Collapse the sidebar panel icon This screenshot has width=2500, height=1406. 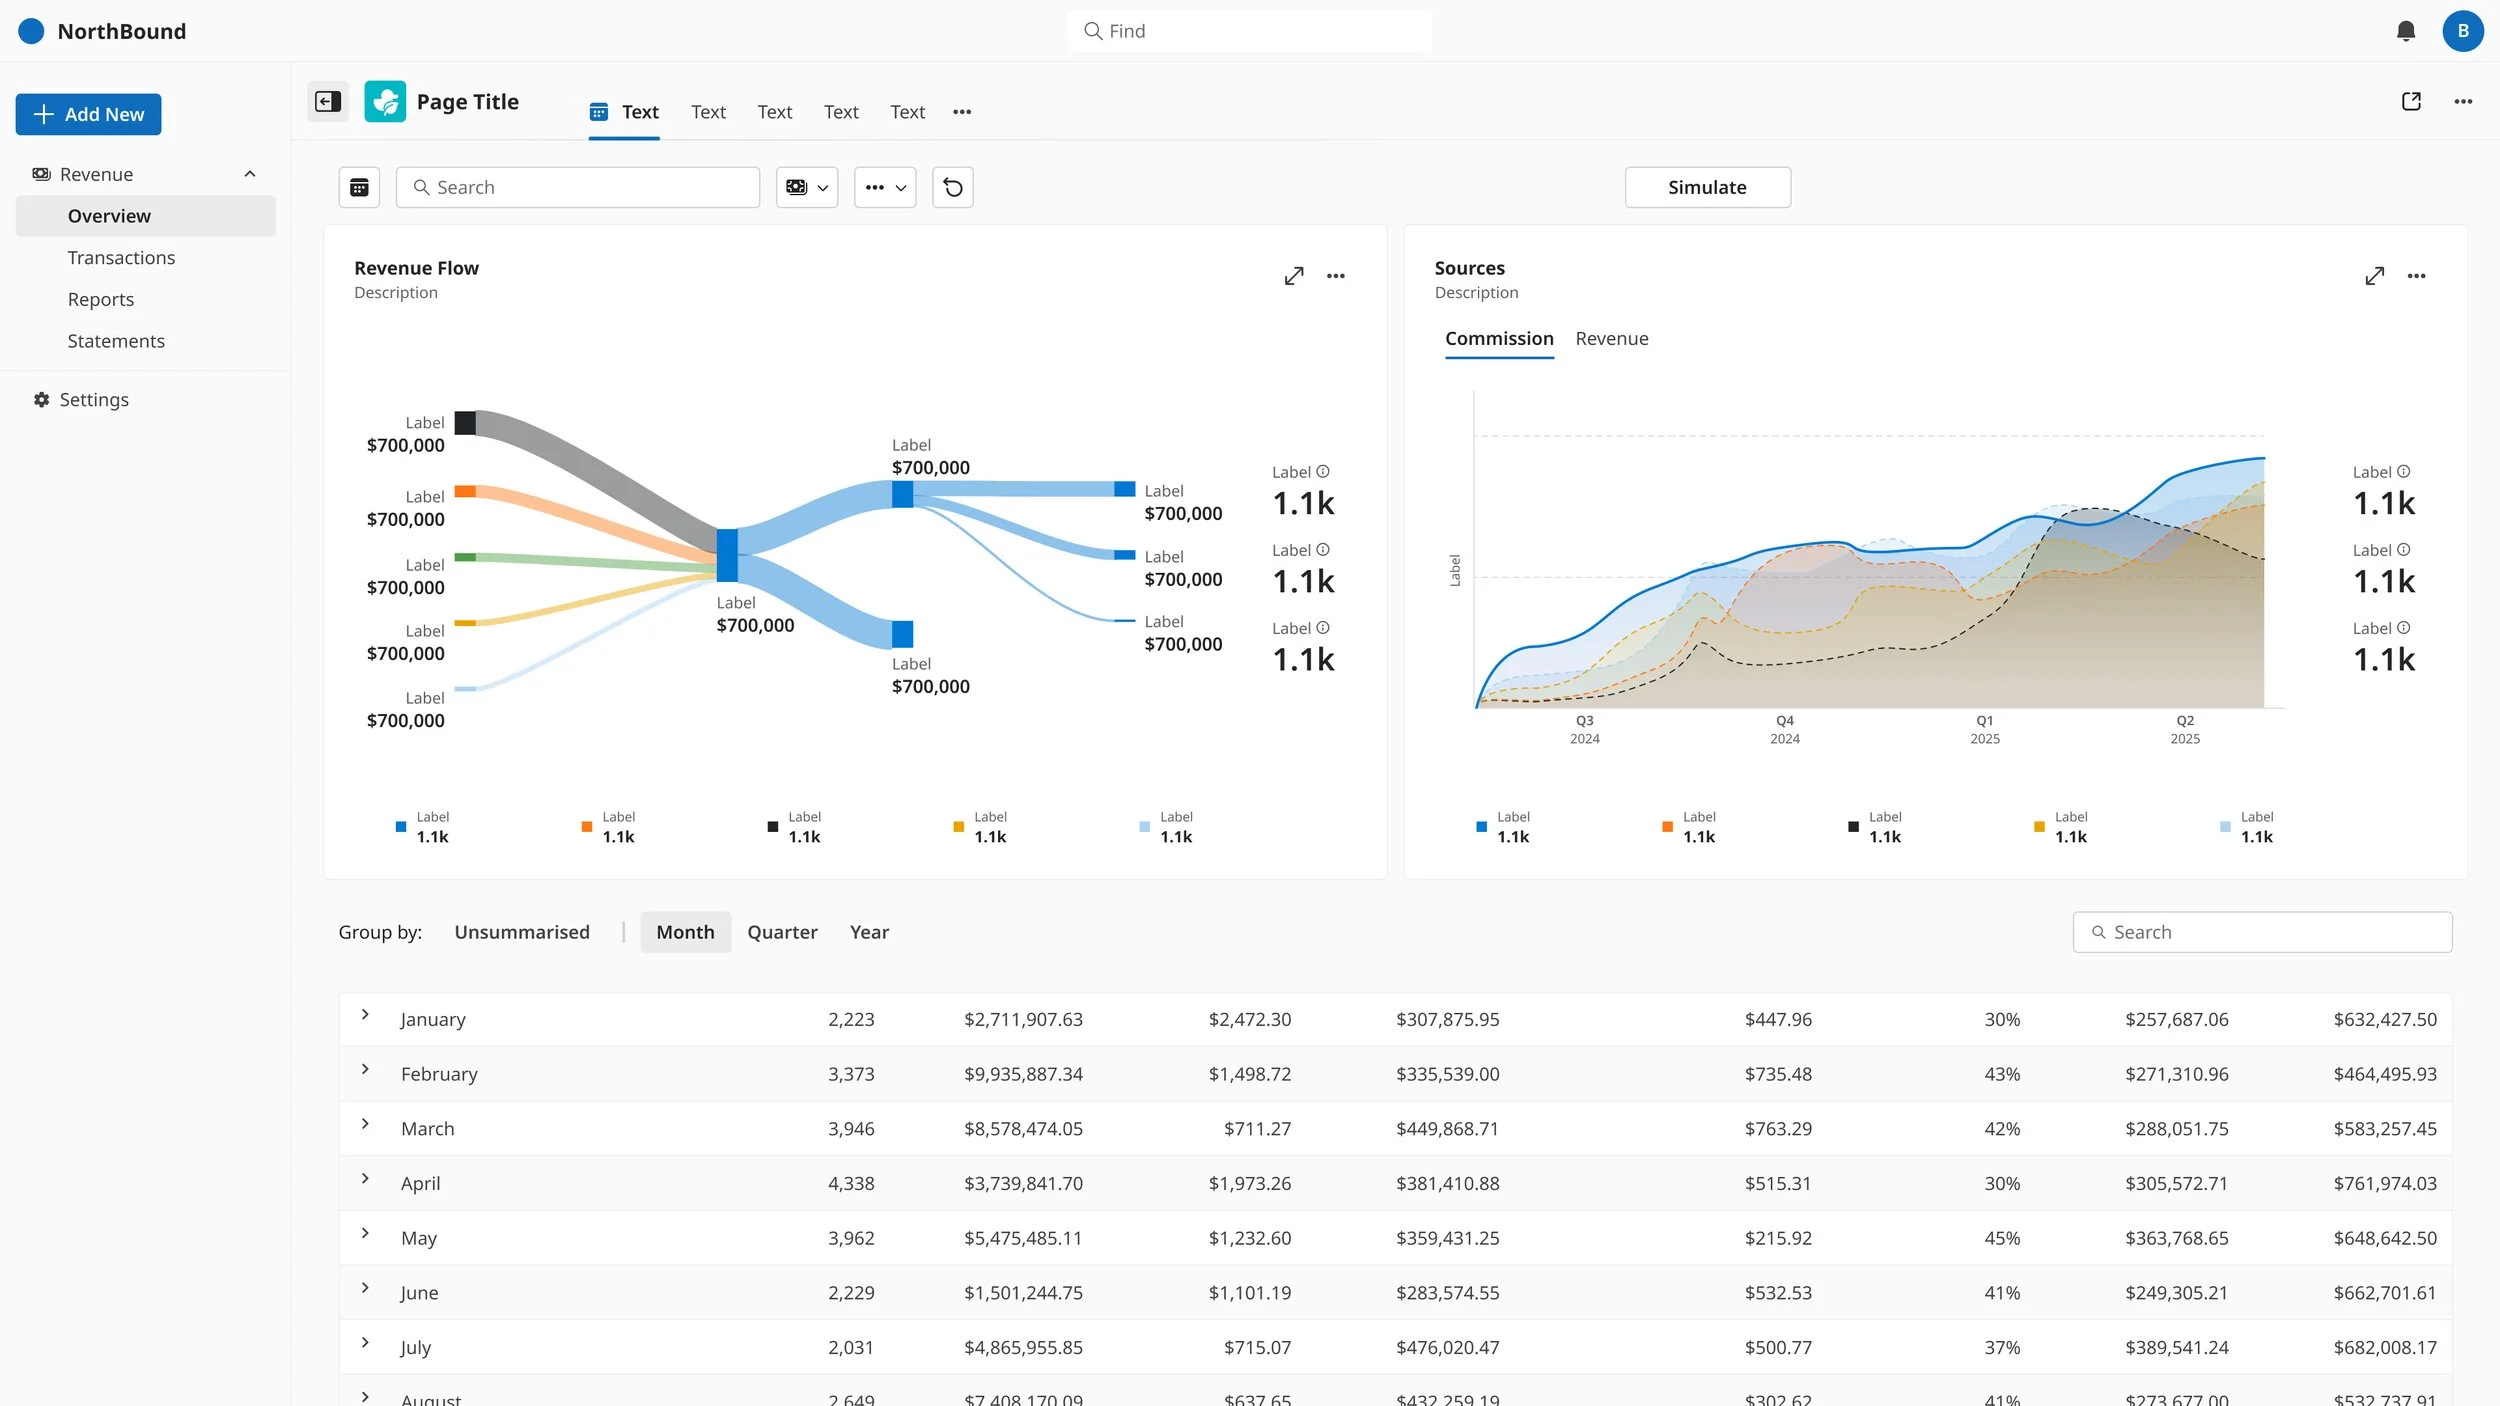pyautogui.click(x=328, y=101)
